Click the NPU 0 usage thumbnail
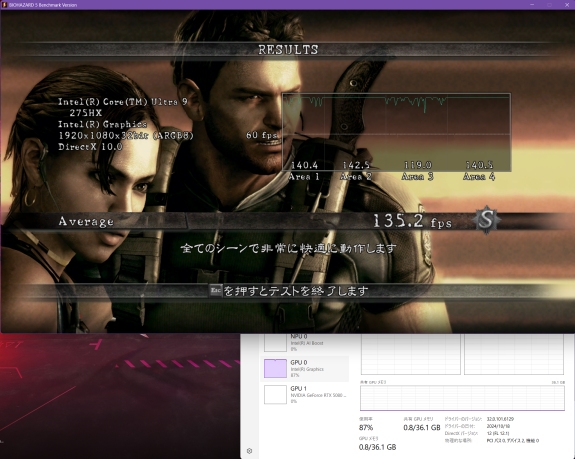Image resolution: width=575 pixels, height=459 pixels. (x=275, y=342)
